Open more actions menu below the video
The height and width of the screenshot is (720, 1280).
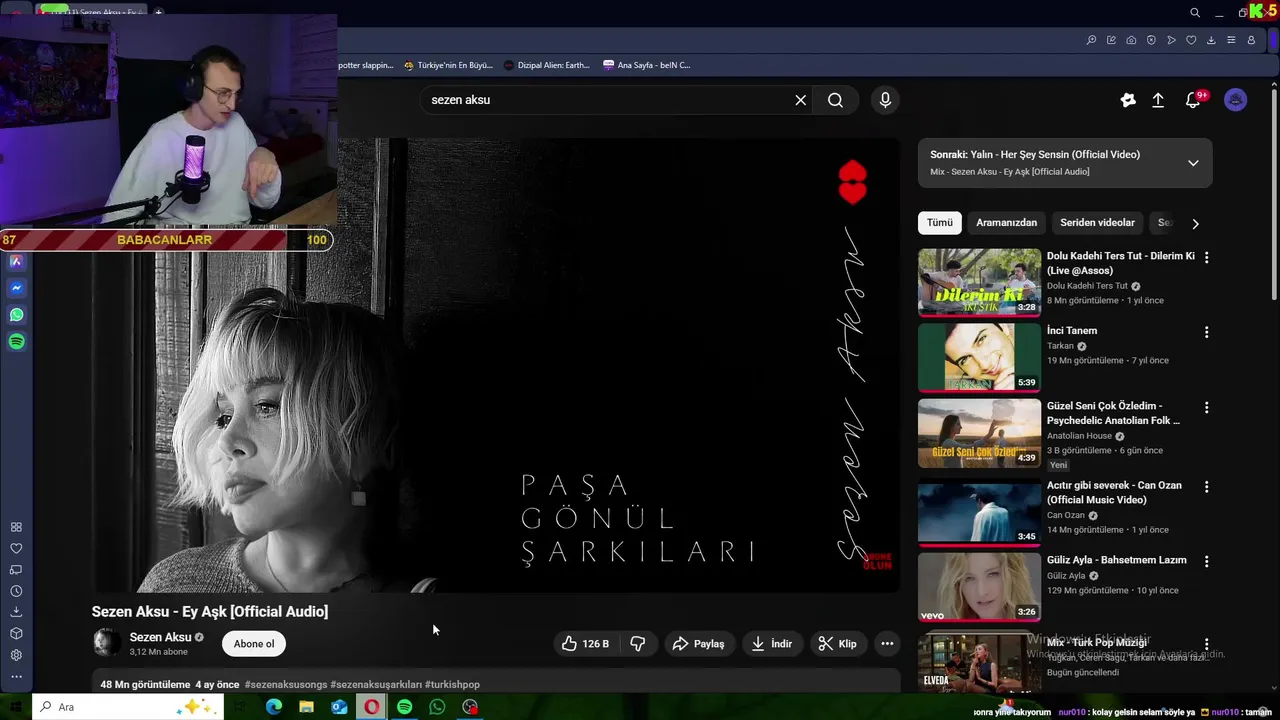(887, 644)
